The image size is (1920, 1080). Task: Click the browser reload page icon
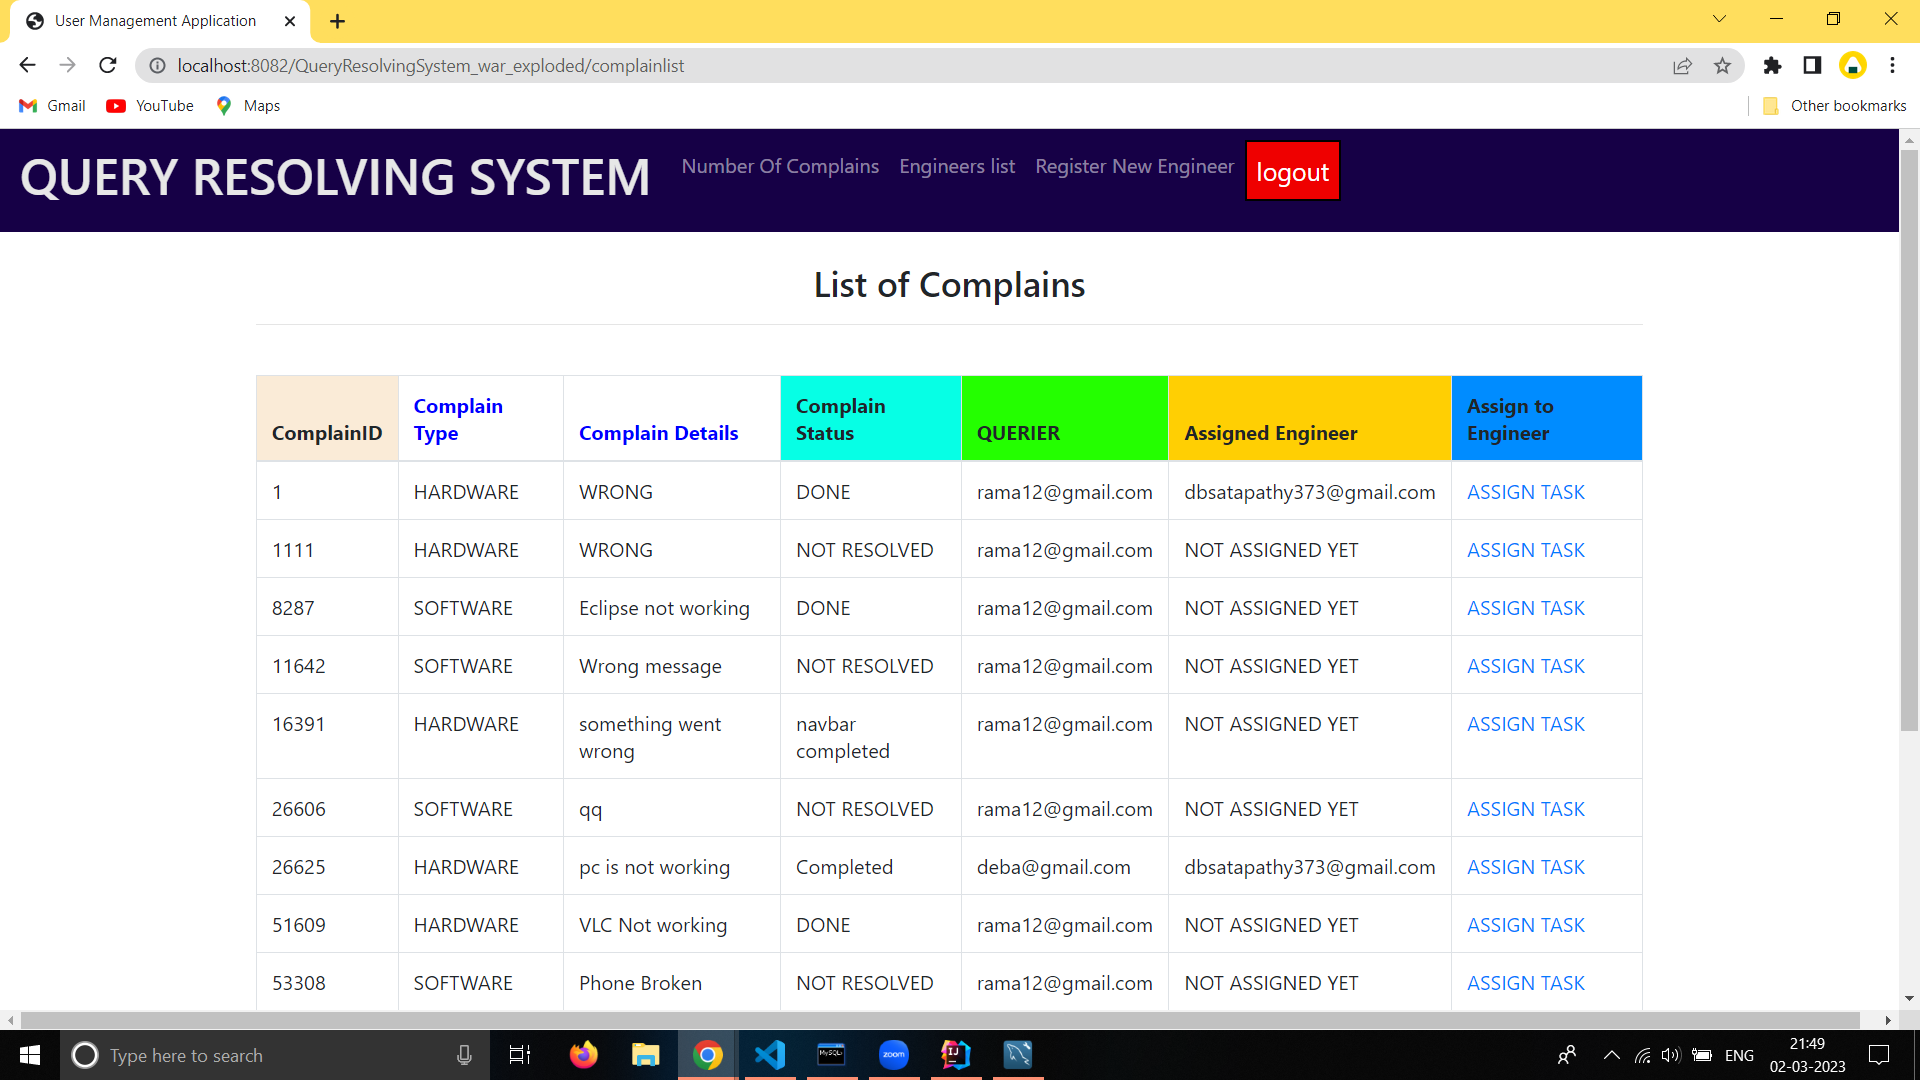[108, 66]
